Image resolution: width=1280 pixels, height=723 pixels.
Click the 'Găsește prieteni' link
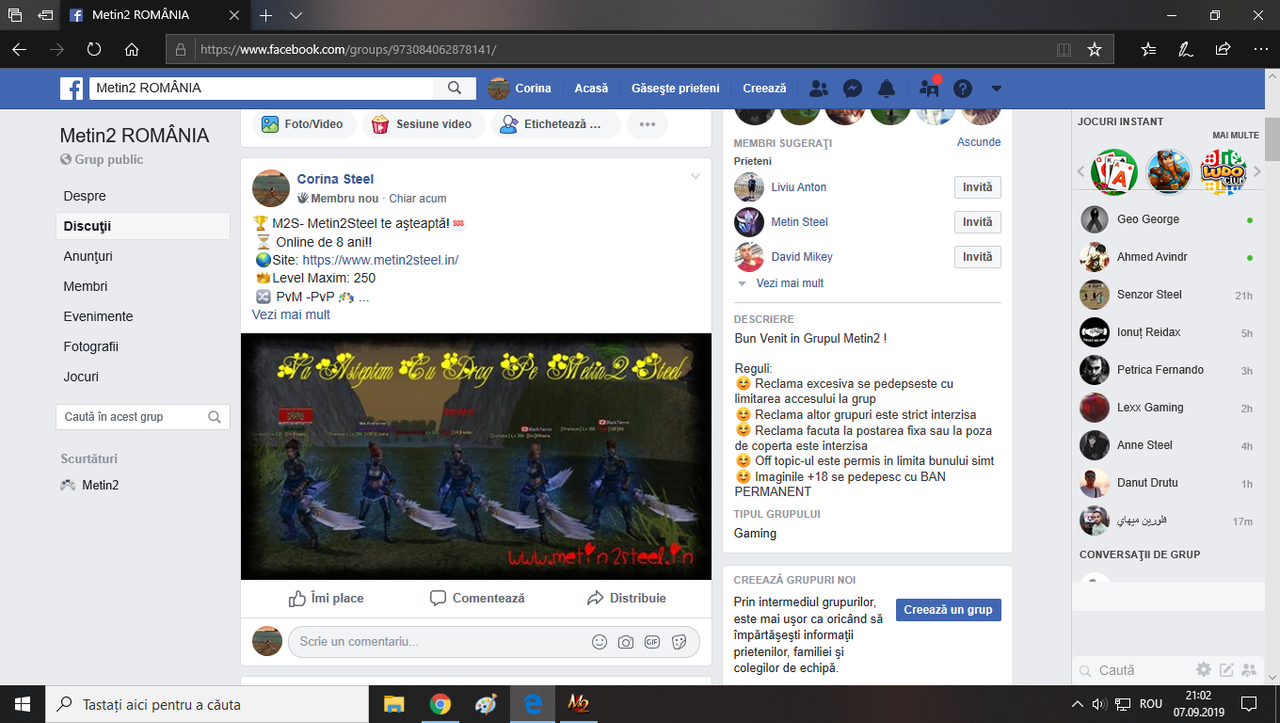(675, 88)
